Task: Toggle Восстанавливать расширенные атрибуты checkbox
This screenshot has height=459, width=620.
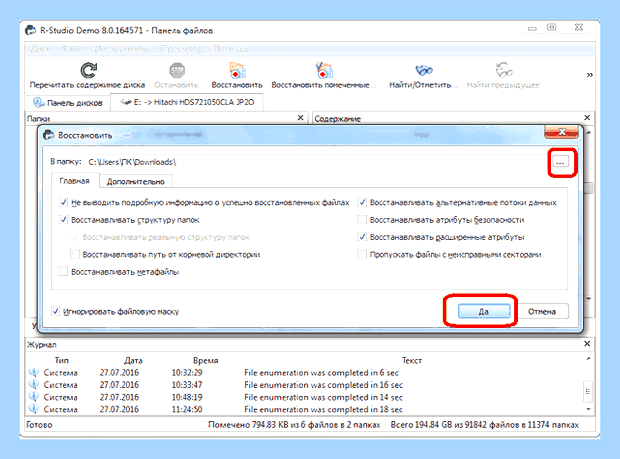Action: pos(362,237)
